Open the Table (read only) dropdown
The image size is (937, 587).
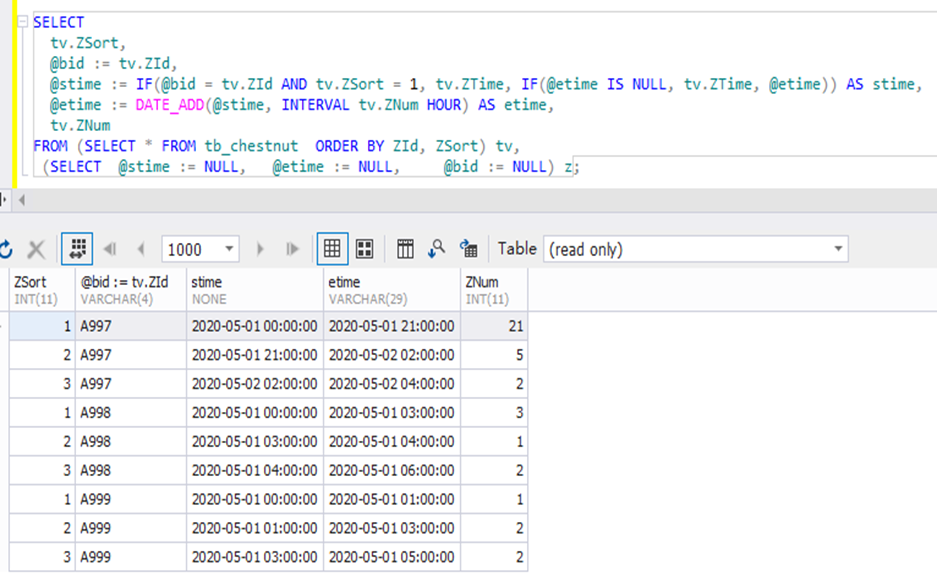pyautogui.click(x=695, y=249)
